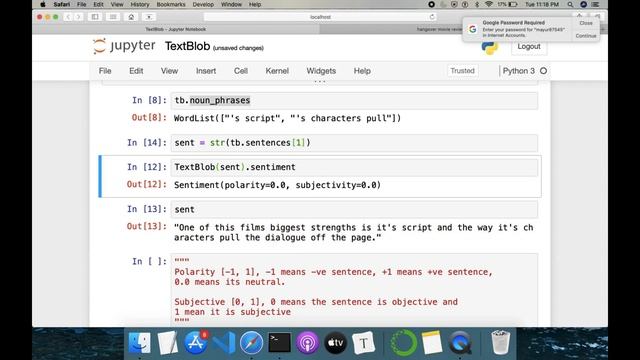Click the In [13] sent cell
640x360 pixels.
[354, 210]
